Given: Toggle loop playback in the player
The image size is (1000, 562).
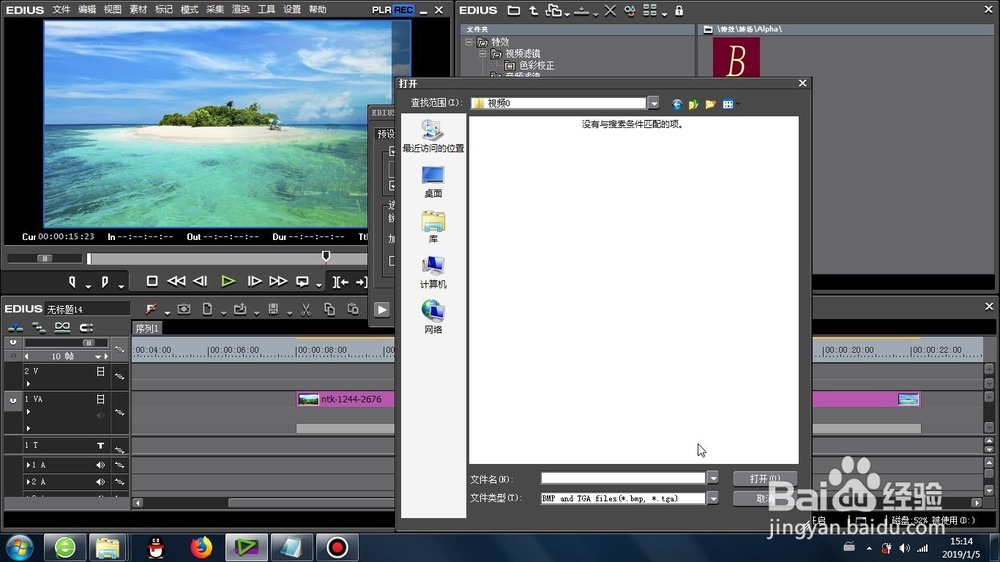Looking at the screenshot, I should pyautogui.click(x=302, y=281).
